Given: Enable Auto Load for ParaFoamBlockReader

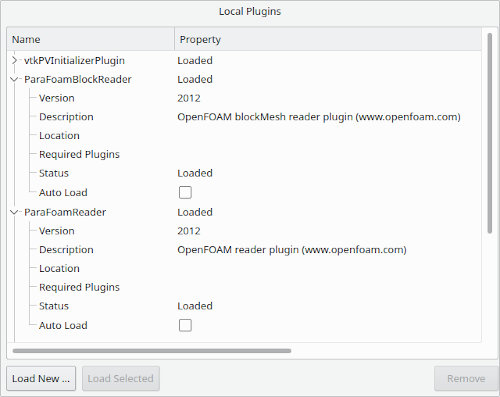Looking at the screenshot, I should click(x=185, y=192).
